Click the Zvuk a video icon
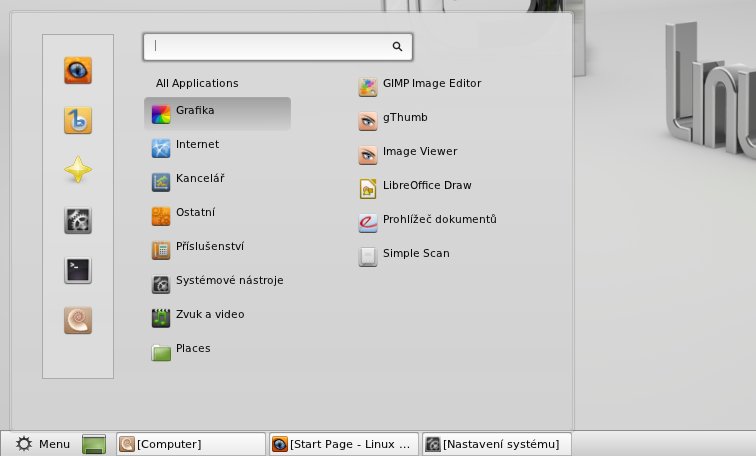This screenshot has width=756, height=456. [x=161, y=319]
